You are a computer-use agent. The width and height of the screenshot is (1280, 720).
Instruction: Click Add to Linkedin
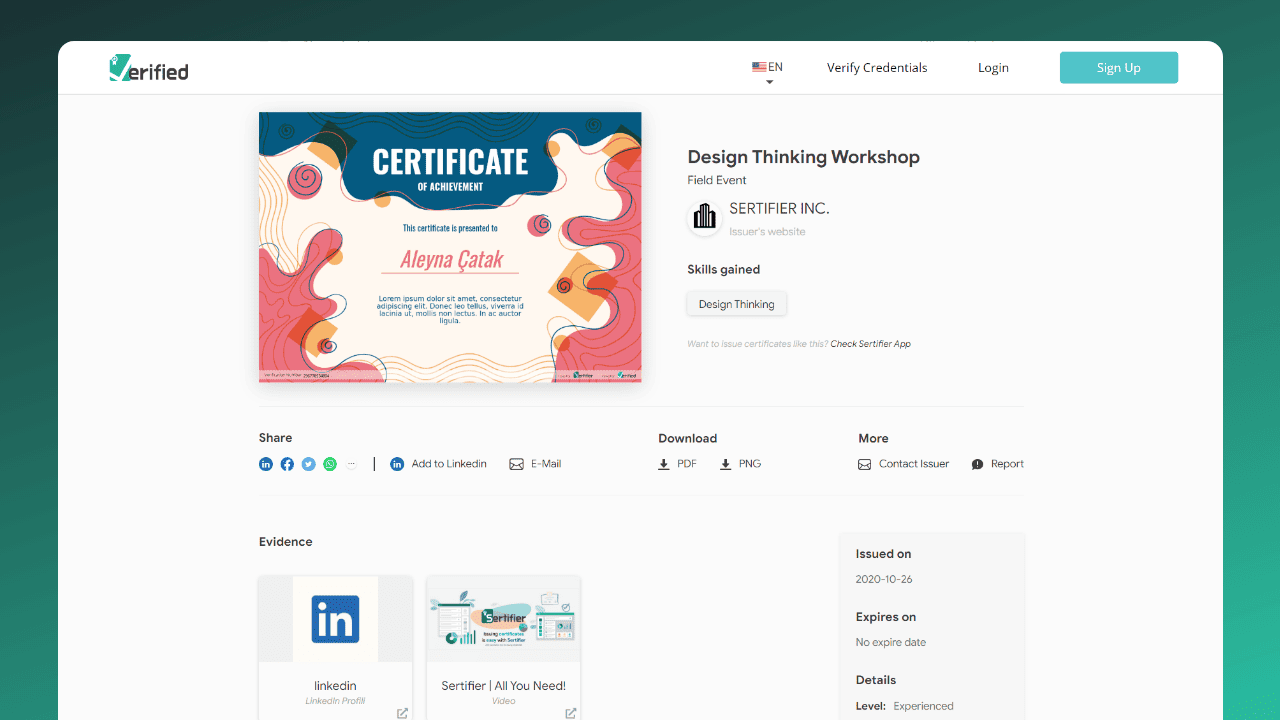(x=439, y=464)
